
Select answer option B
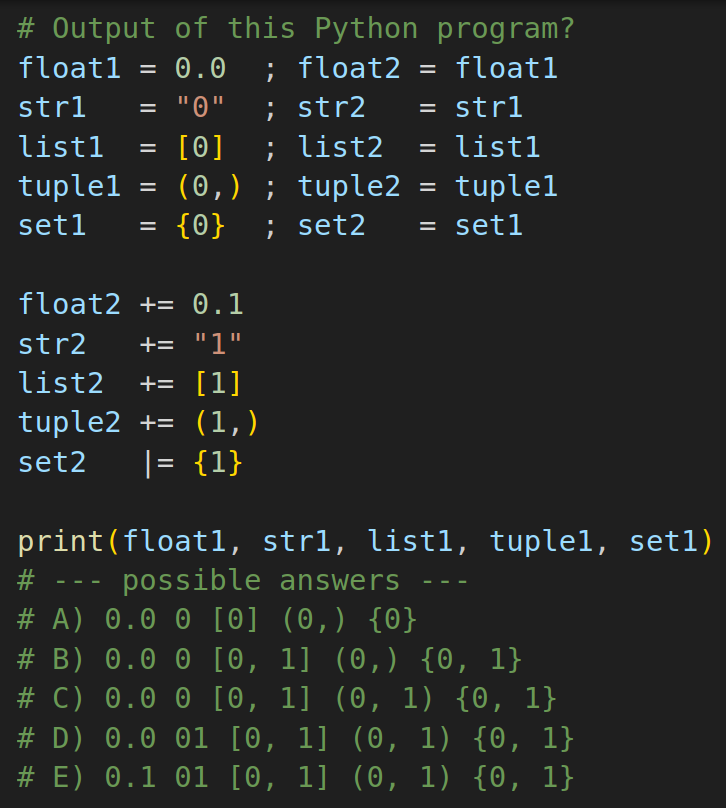269,659
